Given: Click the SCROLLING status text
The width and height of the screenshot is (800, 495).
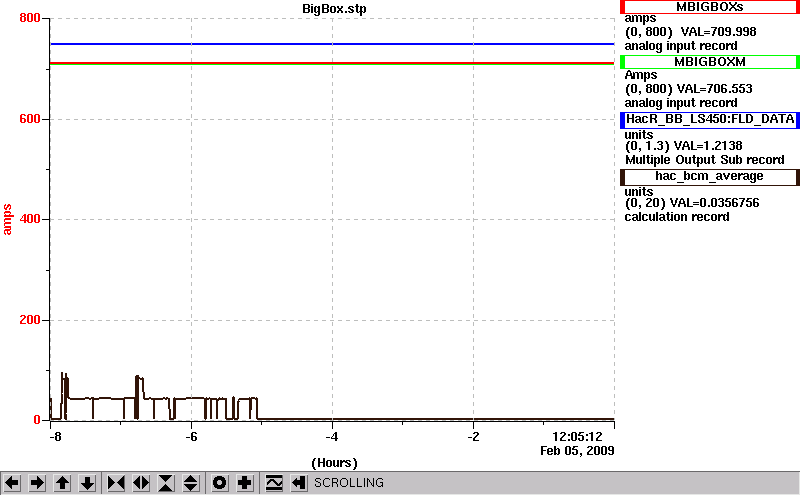Looking at the screenshot, I should [x=349, y=483].
